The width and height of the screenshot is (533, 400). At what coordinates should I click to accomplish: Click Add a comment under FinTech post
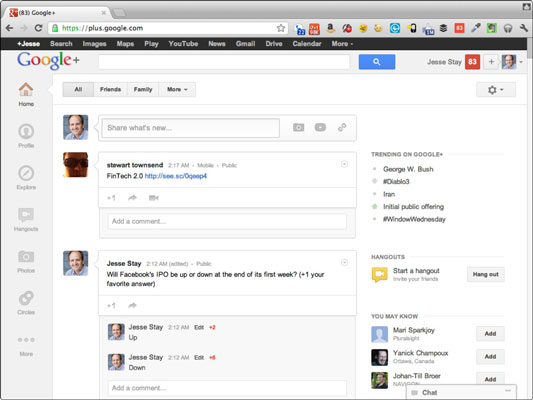[227, 222]
